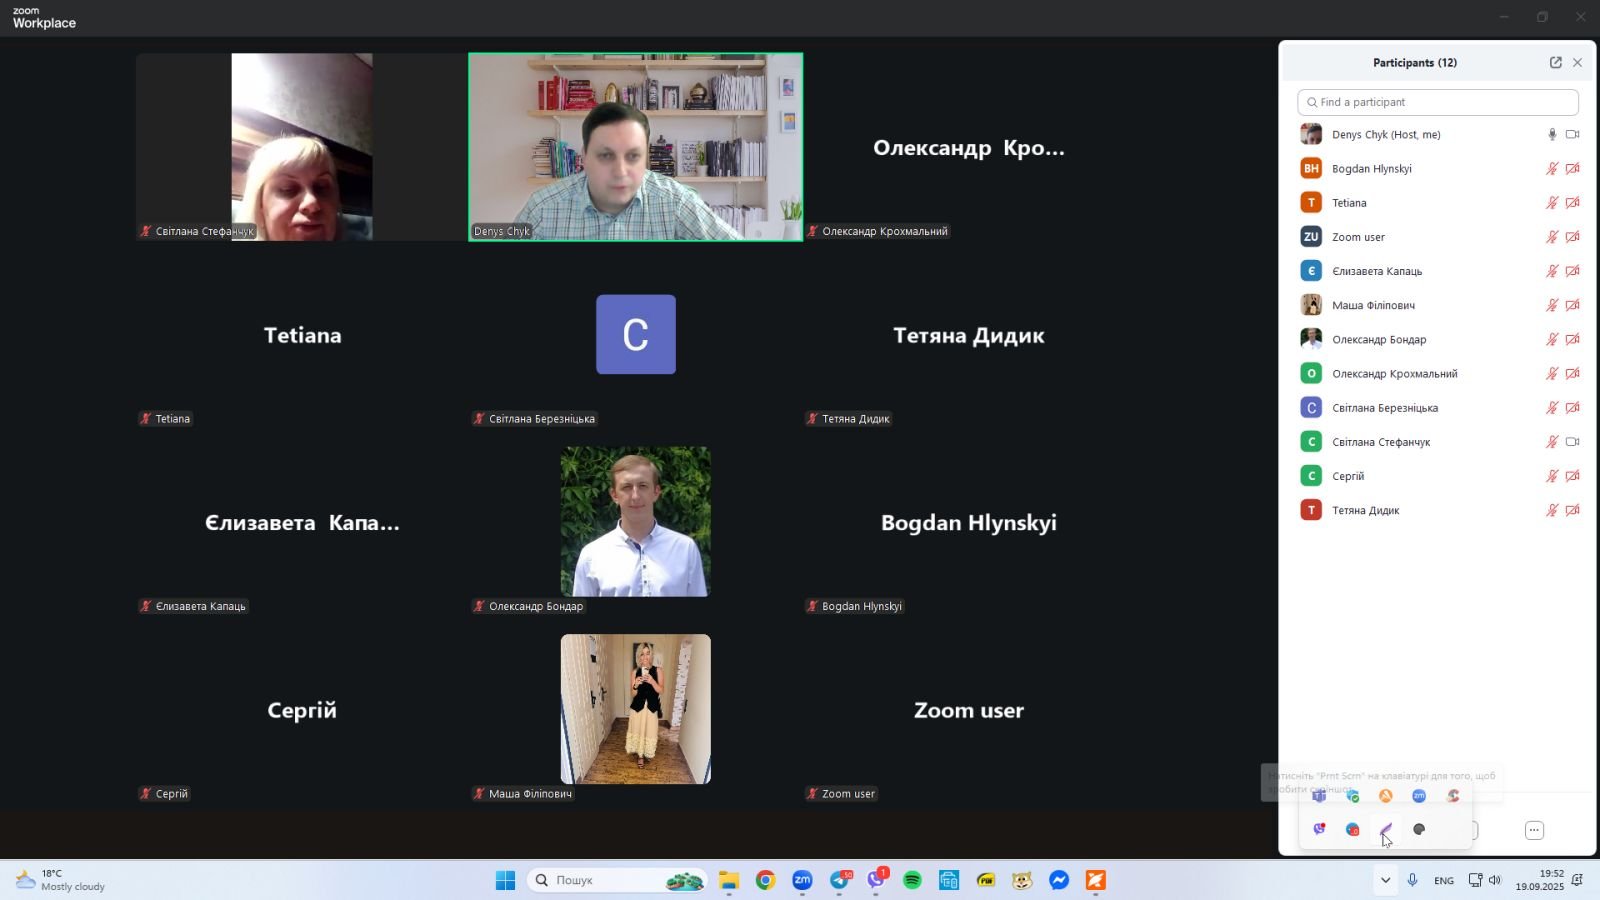
Task: Open the ENG language switcher
Action: pos(1443,881)
